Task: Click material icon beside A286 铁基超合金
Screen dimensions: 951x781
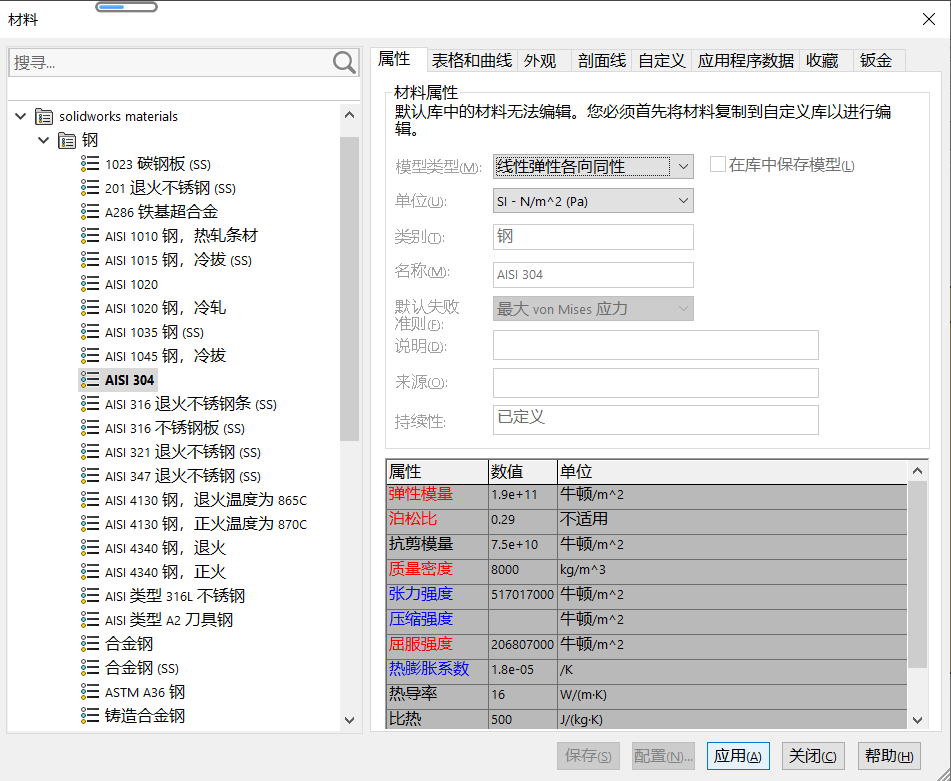Action: [90, 212]
